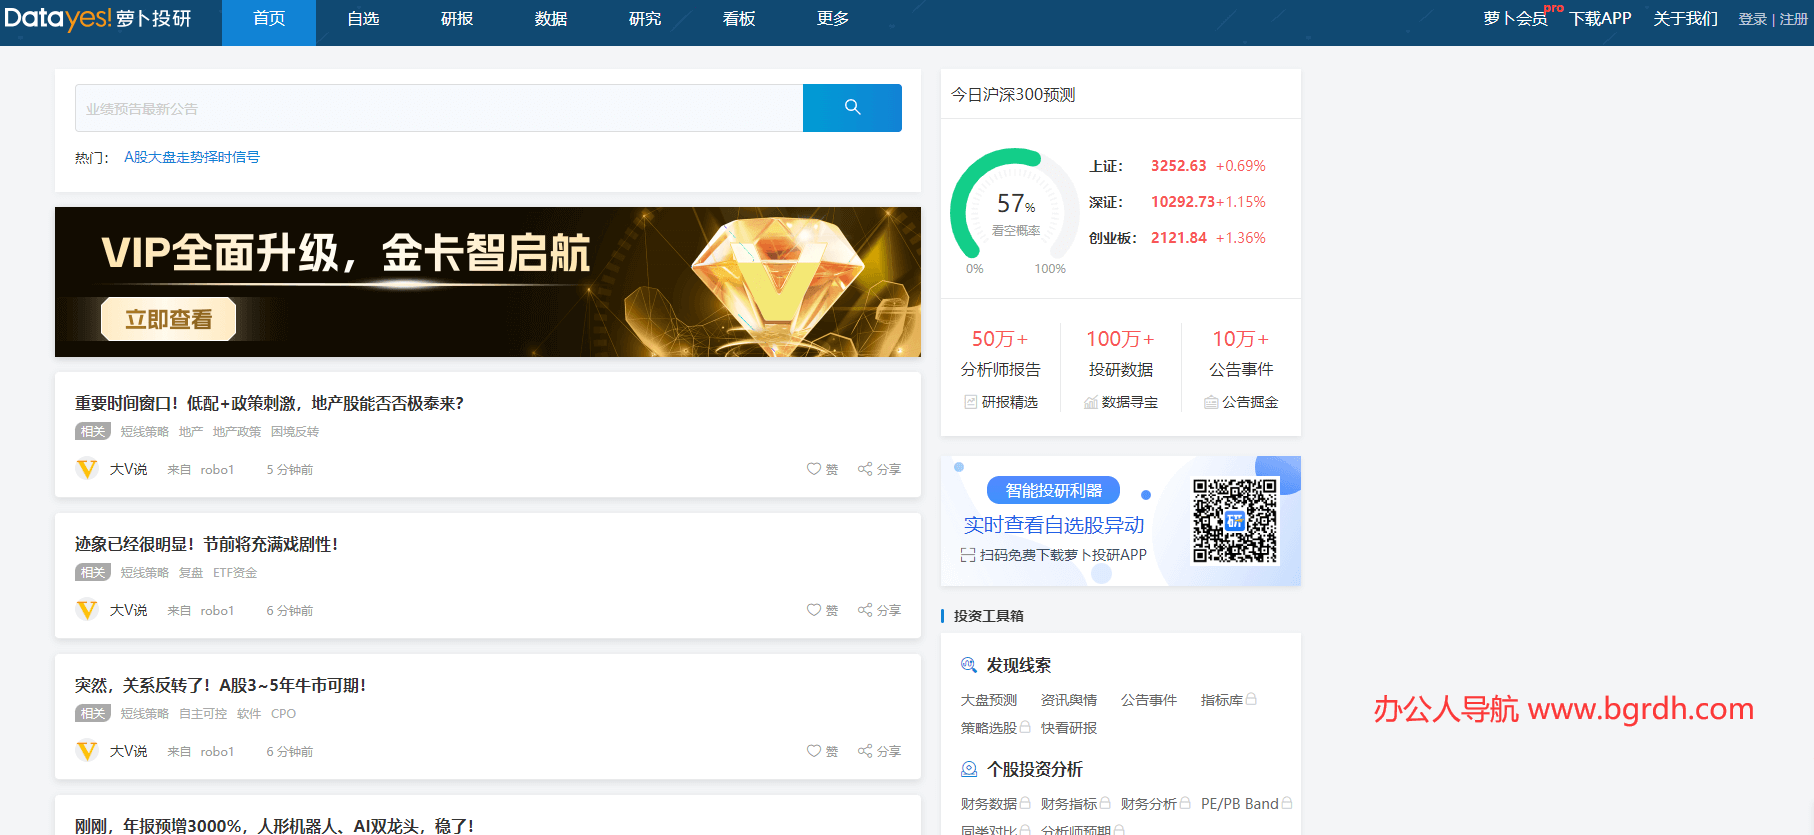Click the 大V说 avatar on first article
Image resolution: width=1814 pixels, height=835 pixels.
coord(87,469)
